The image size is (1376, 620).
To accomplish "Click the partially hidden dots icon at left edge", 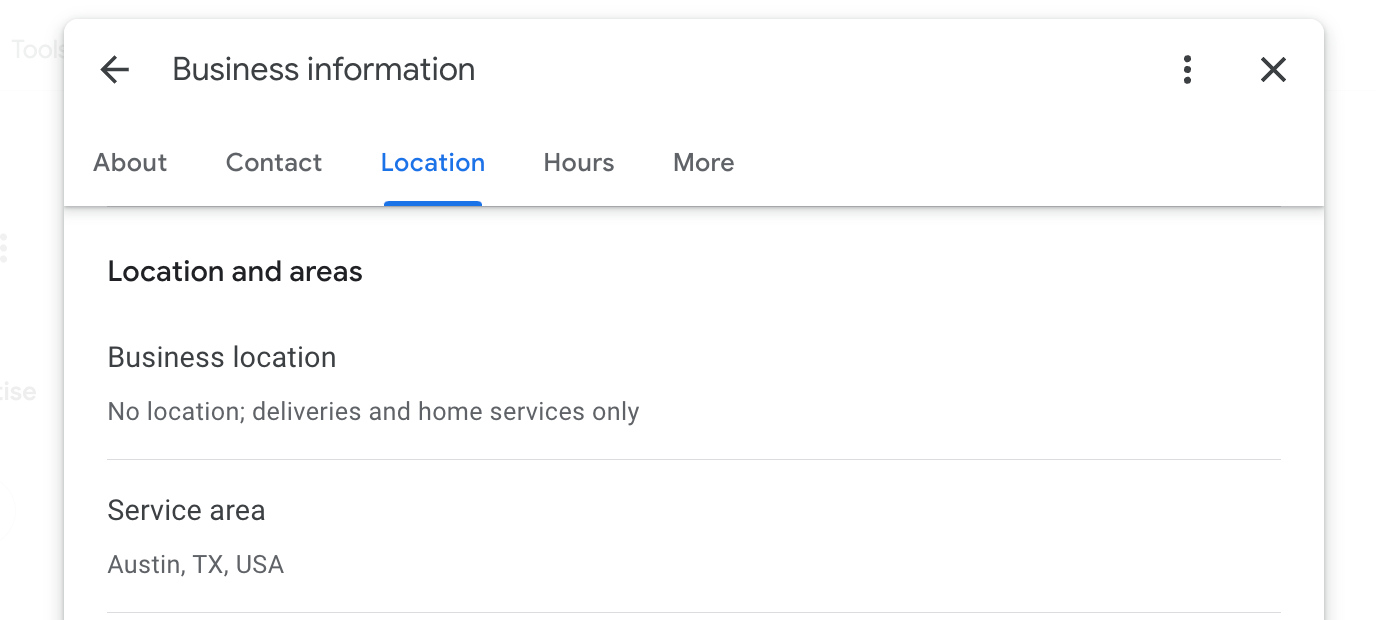I will tap(4, 248).
